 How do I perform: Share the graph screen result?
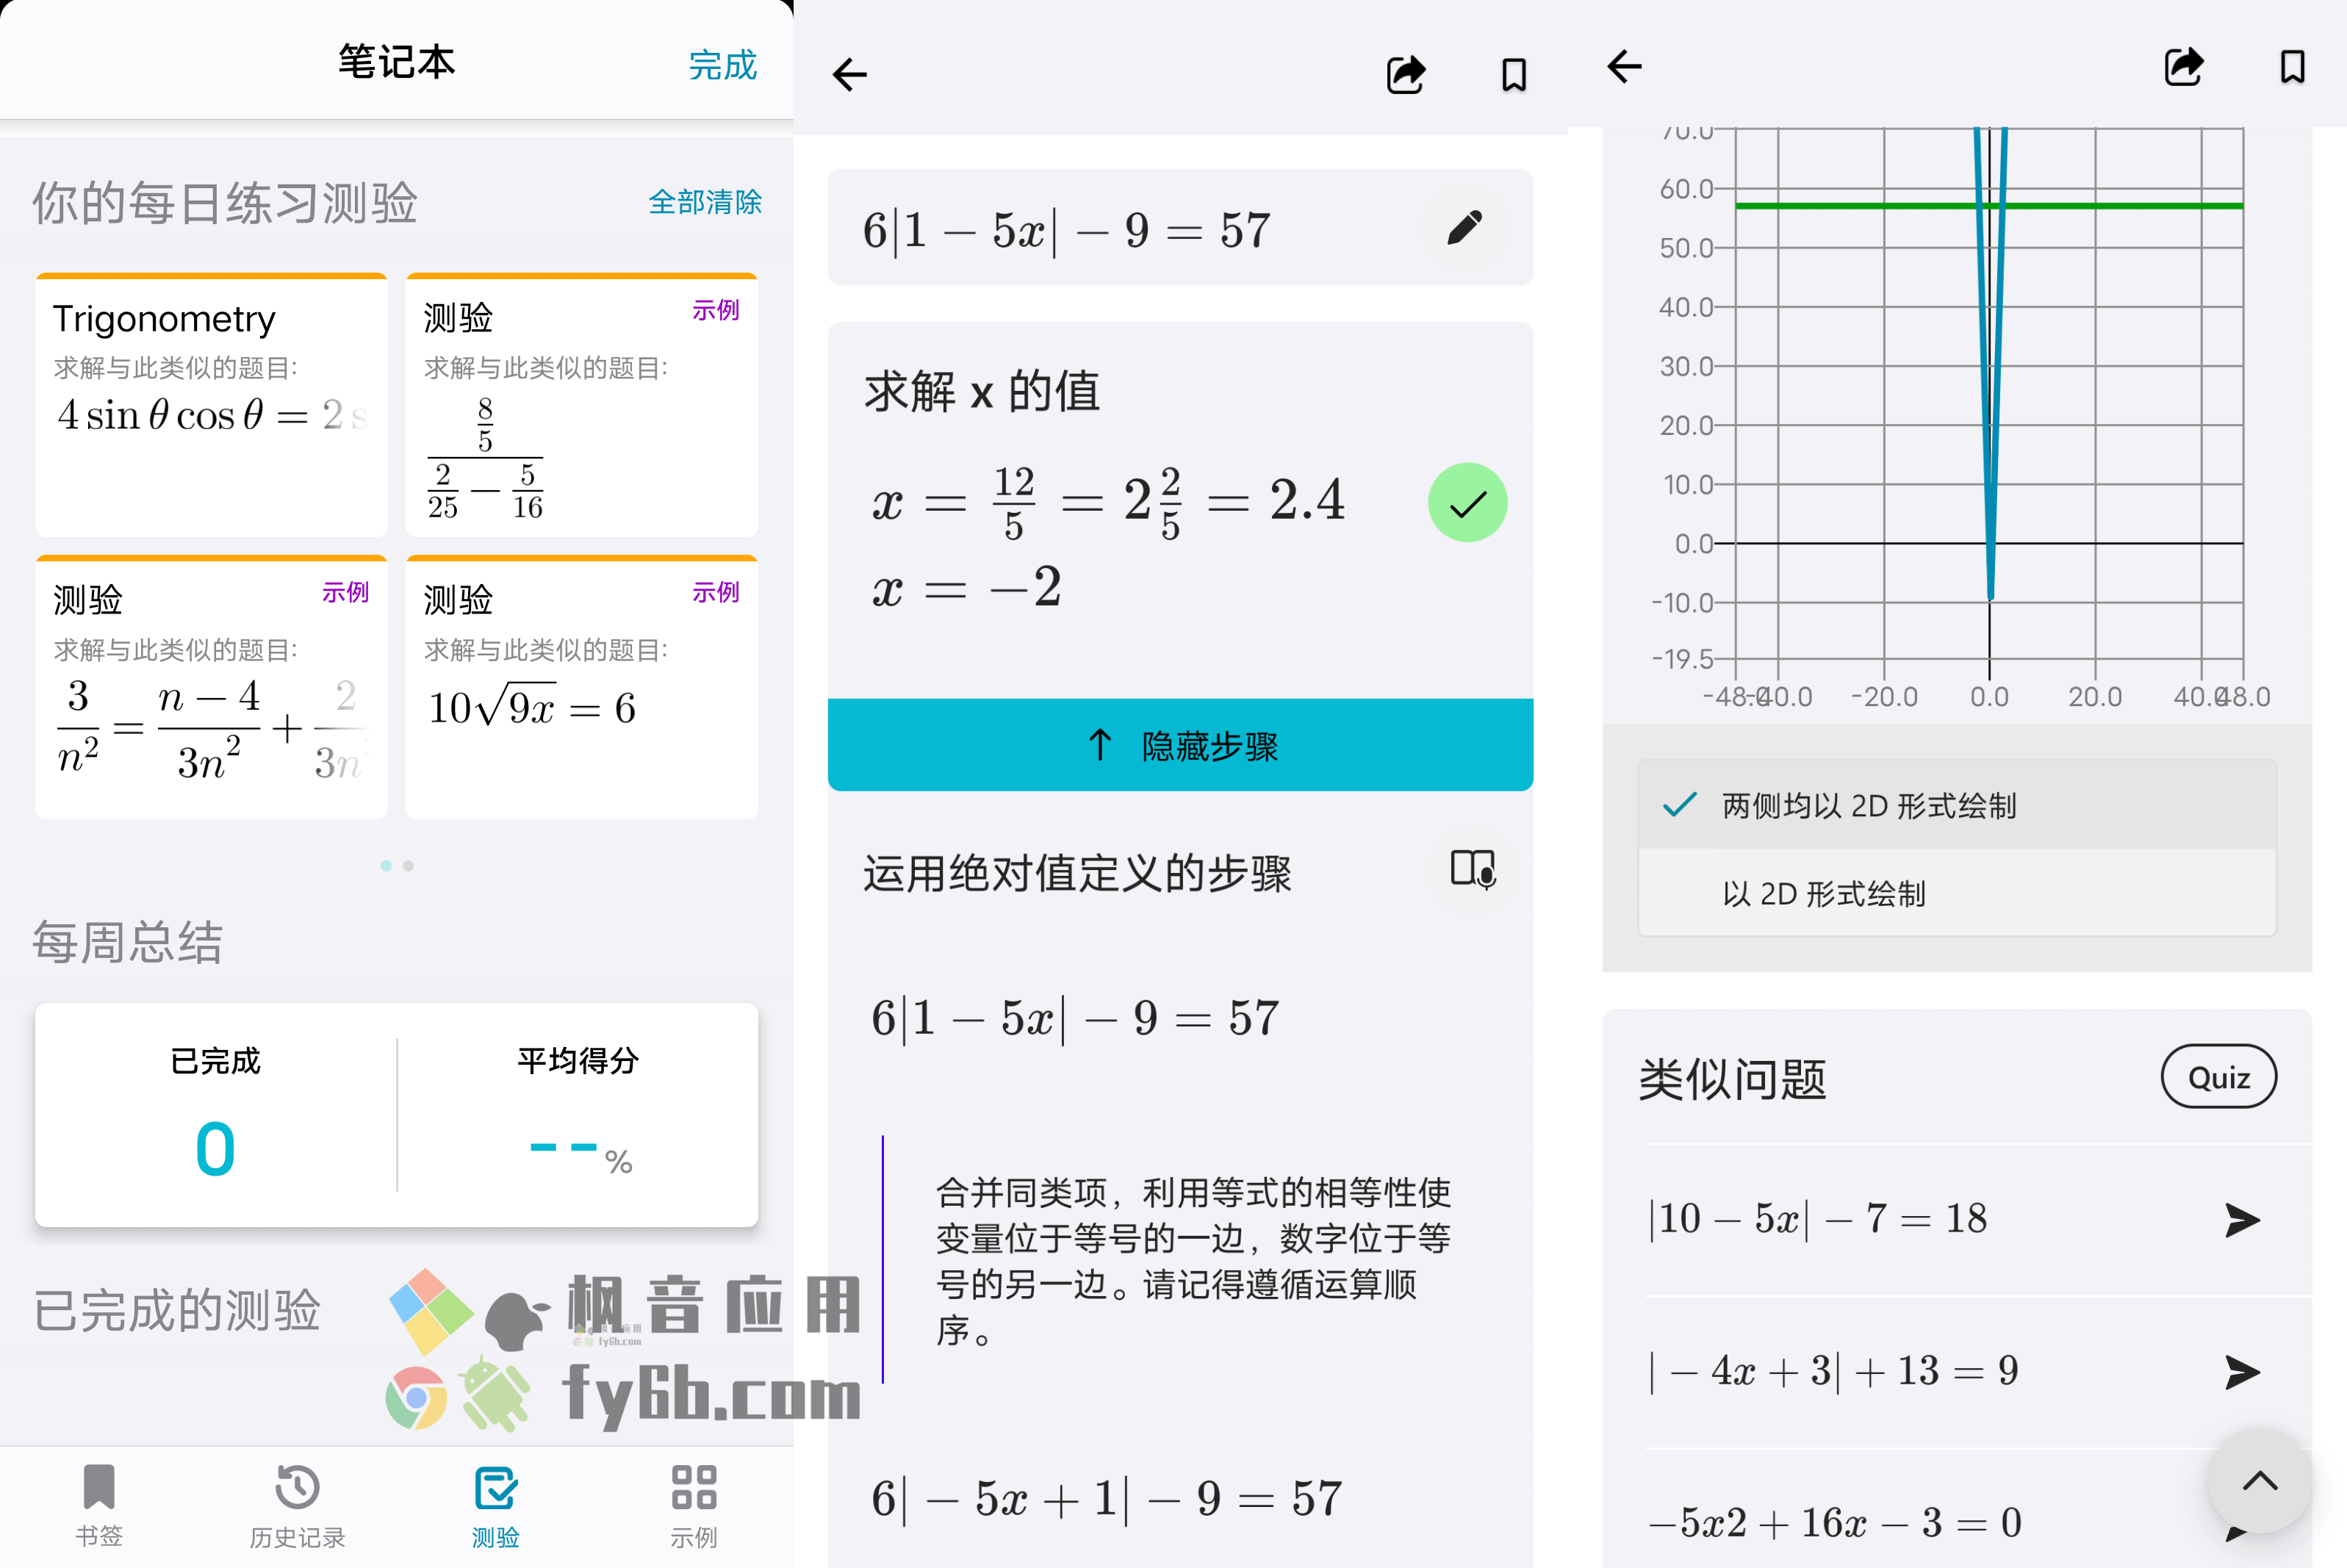click(x=2183, y=67)
